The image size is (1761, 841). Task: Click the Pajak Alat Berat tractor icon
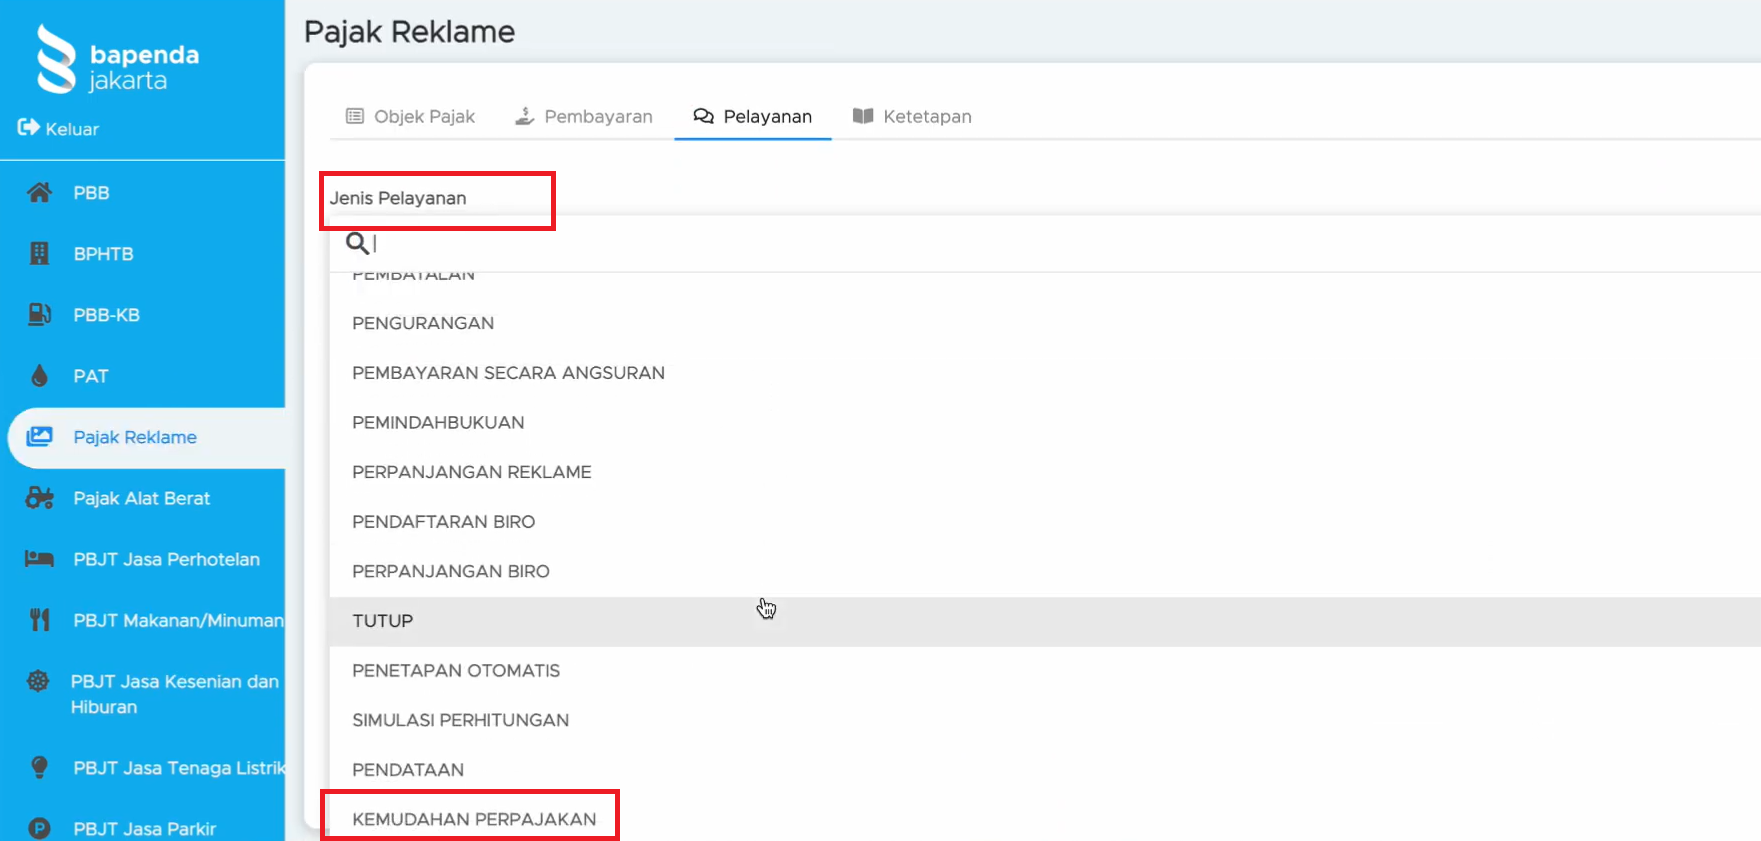(x=39, y=498)
